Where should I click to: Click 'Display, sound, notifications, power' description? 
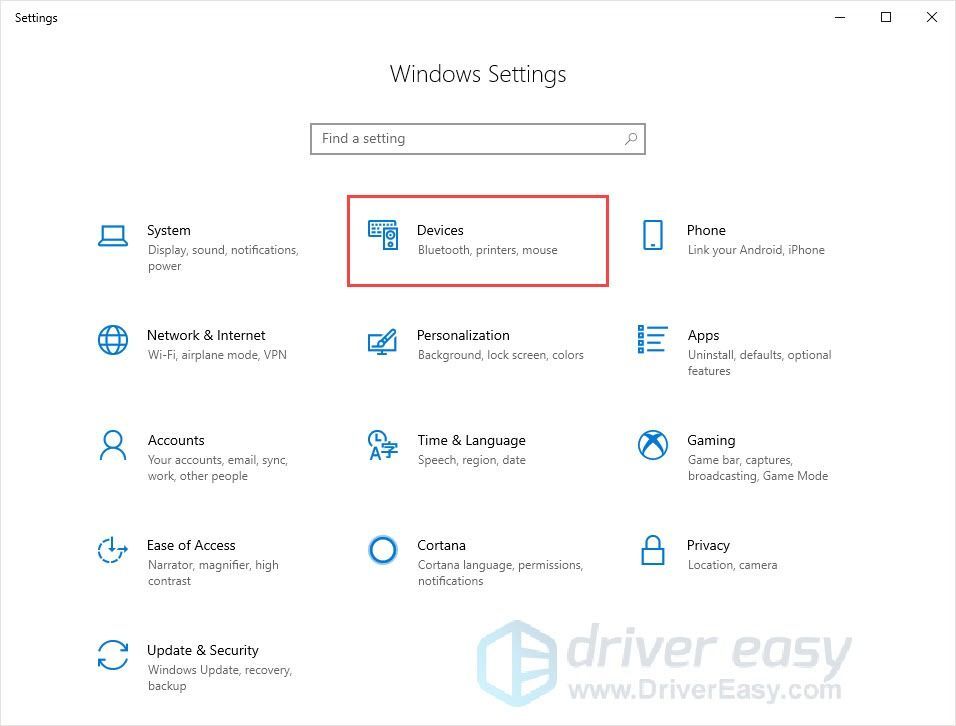[223, 258]
